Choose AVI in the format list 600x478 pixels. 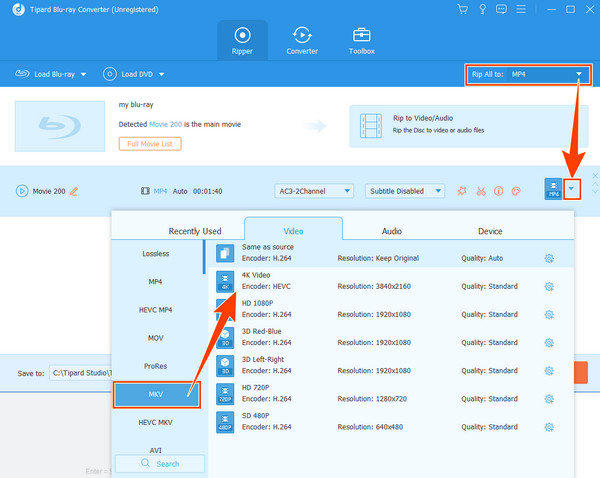156,450
